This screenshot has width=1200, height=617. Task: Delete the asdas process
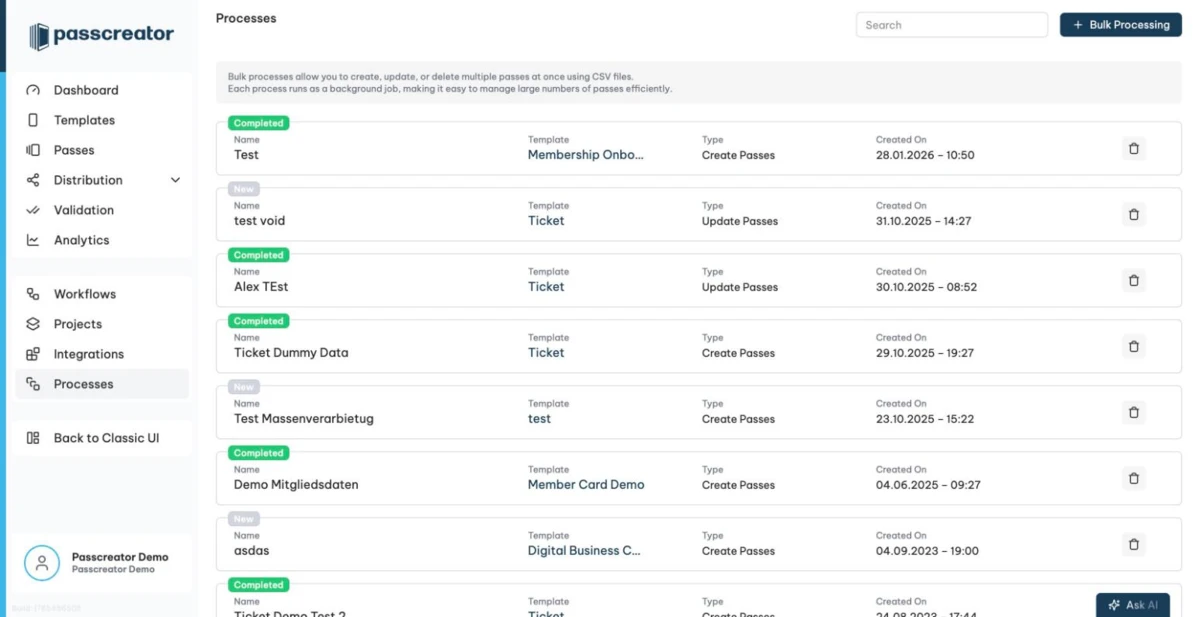pos(1133,544)
